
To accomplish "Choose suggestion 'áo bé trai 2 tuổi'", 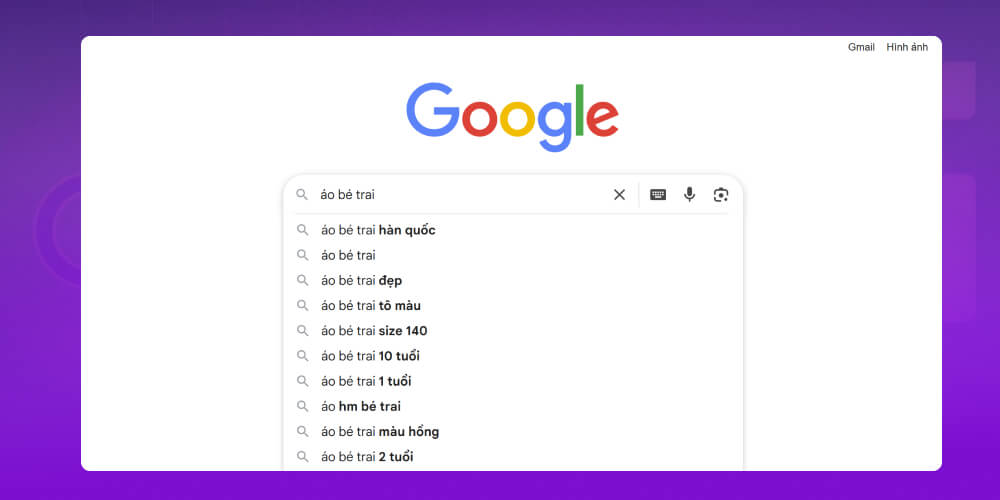I will [367, 457].
